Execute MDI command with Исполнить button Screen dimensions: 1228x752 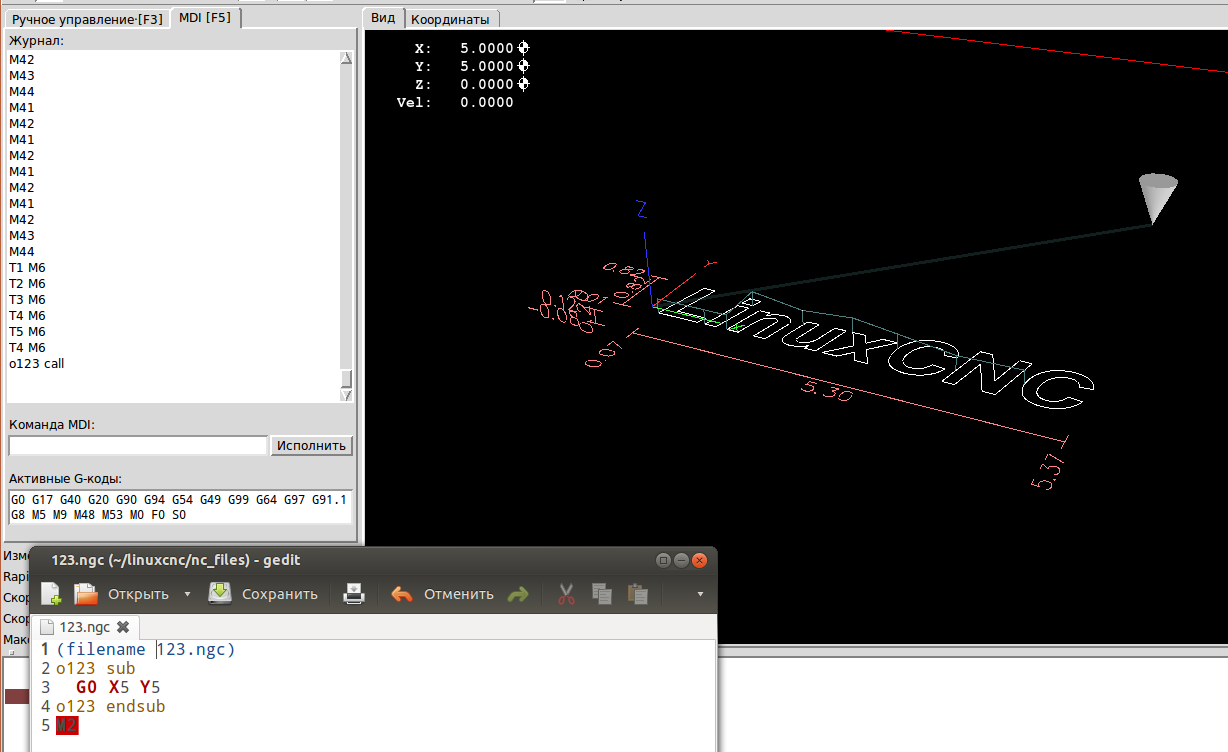[311, 445]
